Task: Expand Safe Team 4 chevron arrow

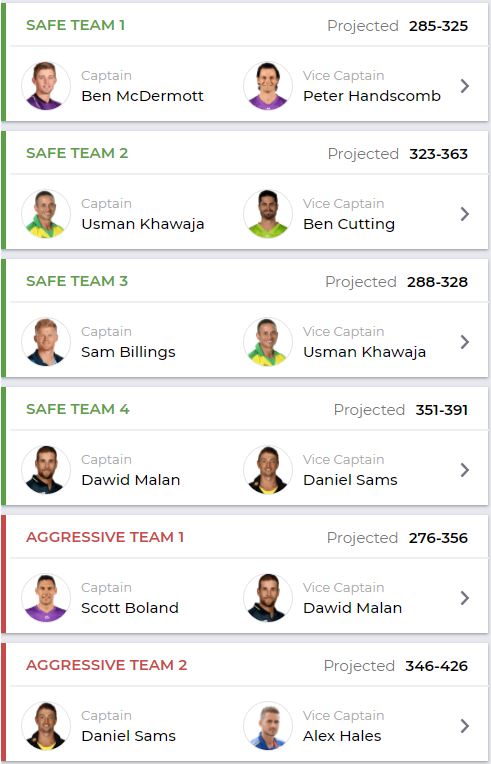Action: 465,470
